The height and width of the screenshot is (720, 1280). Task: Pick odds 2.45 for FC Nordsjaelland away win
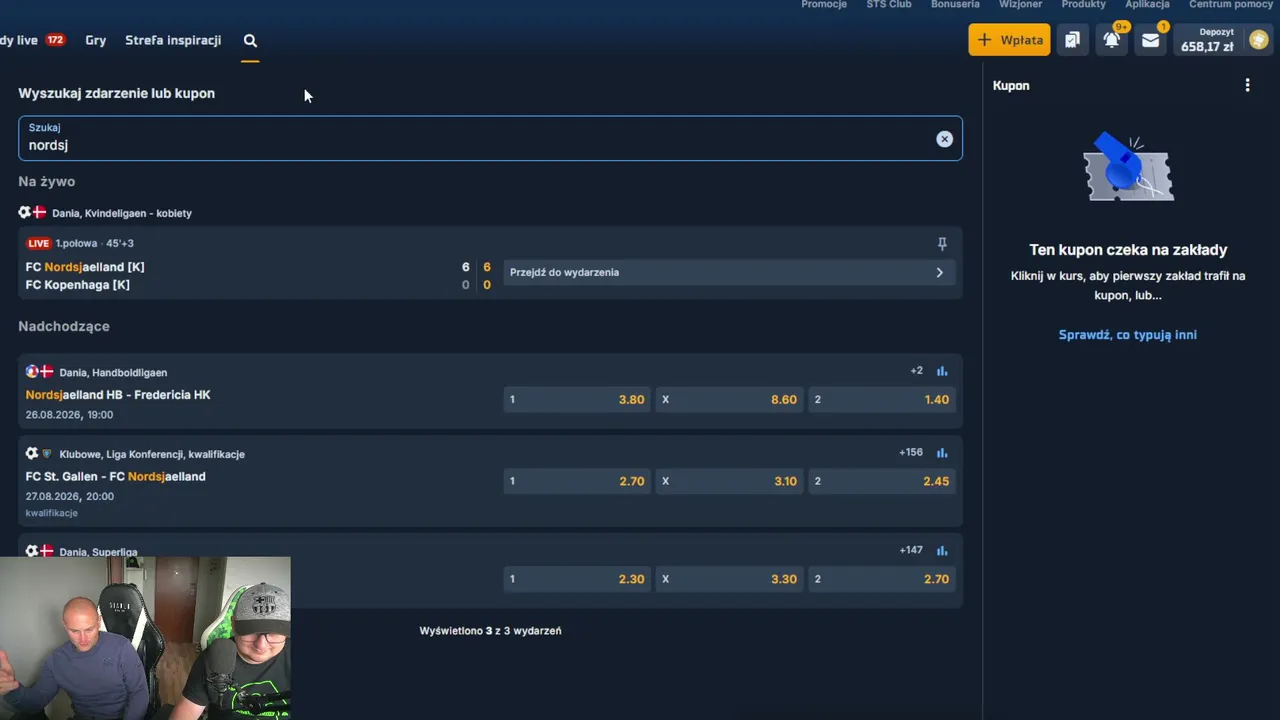(882, 482)
